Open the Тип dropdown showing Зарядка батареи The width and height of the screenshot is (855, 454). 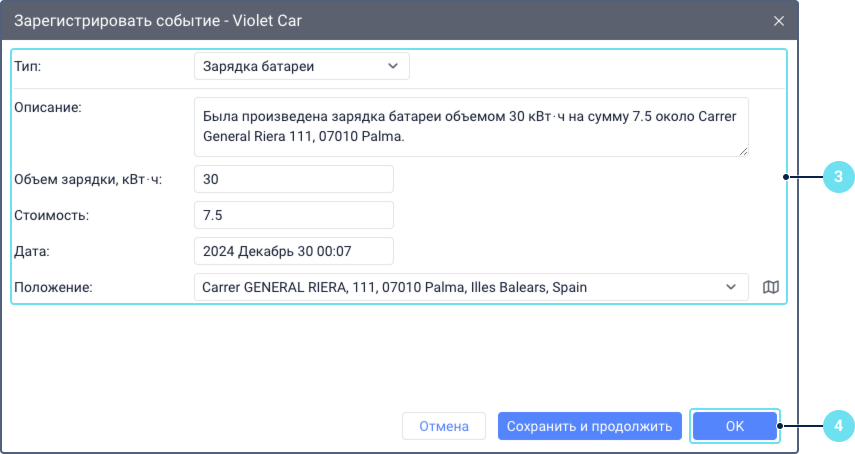tap(301, 67)
